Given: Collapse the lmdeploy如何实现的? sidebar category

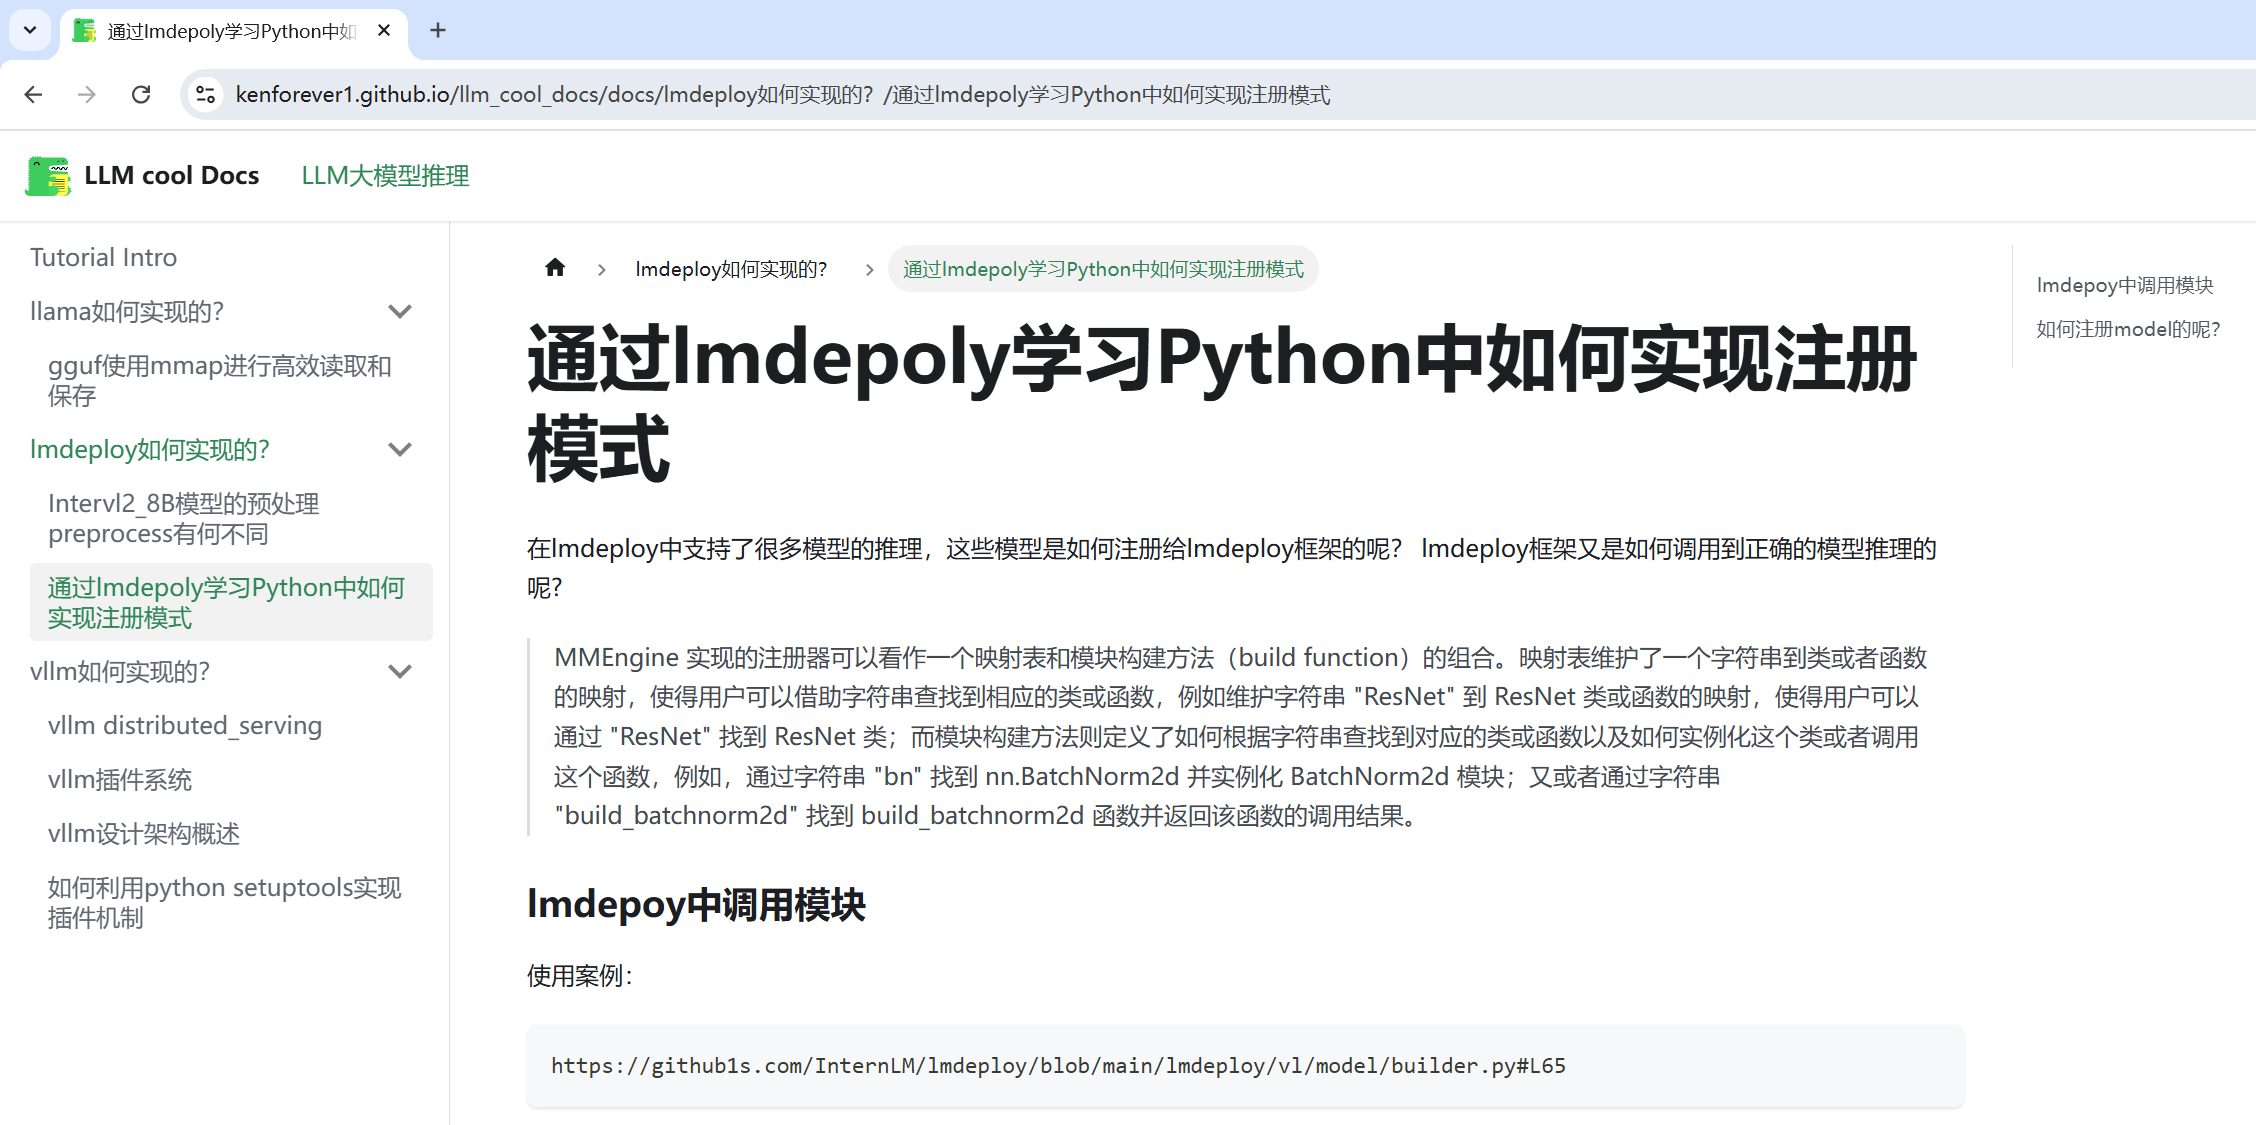Looking at the screenshot, I should (400, 450).
